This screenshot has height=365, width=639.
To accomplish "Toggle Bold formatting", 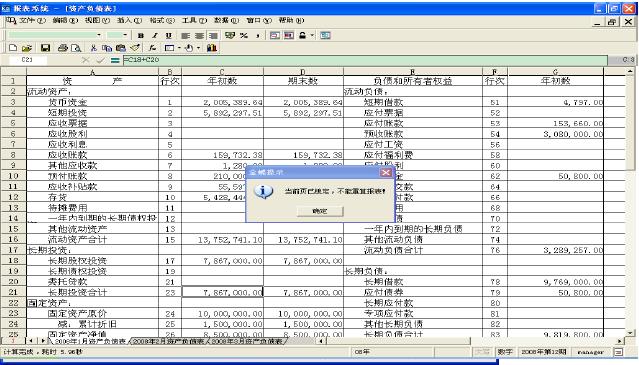I will (141, 35).
